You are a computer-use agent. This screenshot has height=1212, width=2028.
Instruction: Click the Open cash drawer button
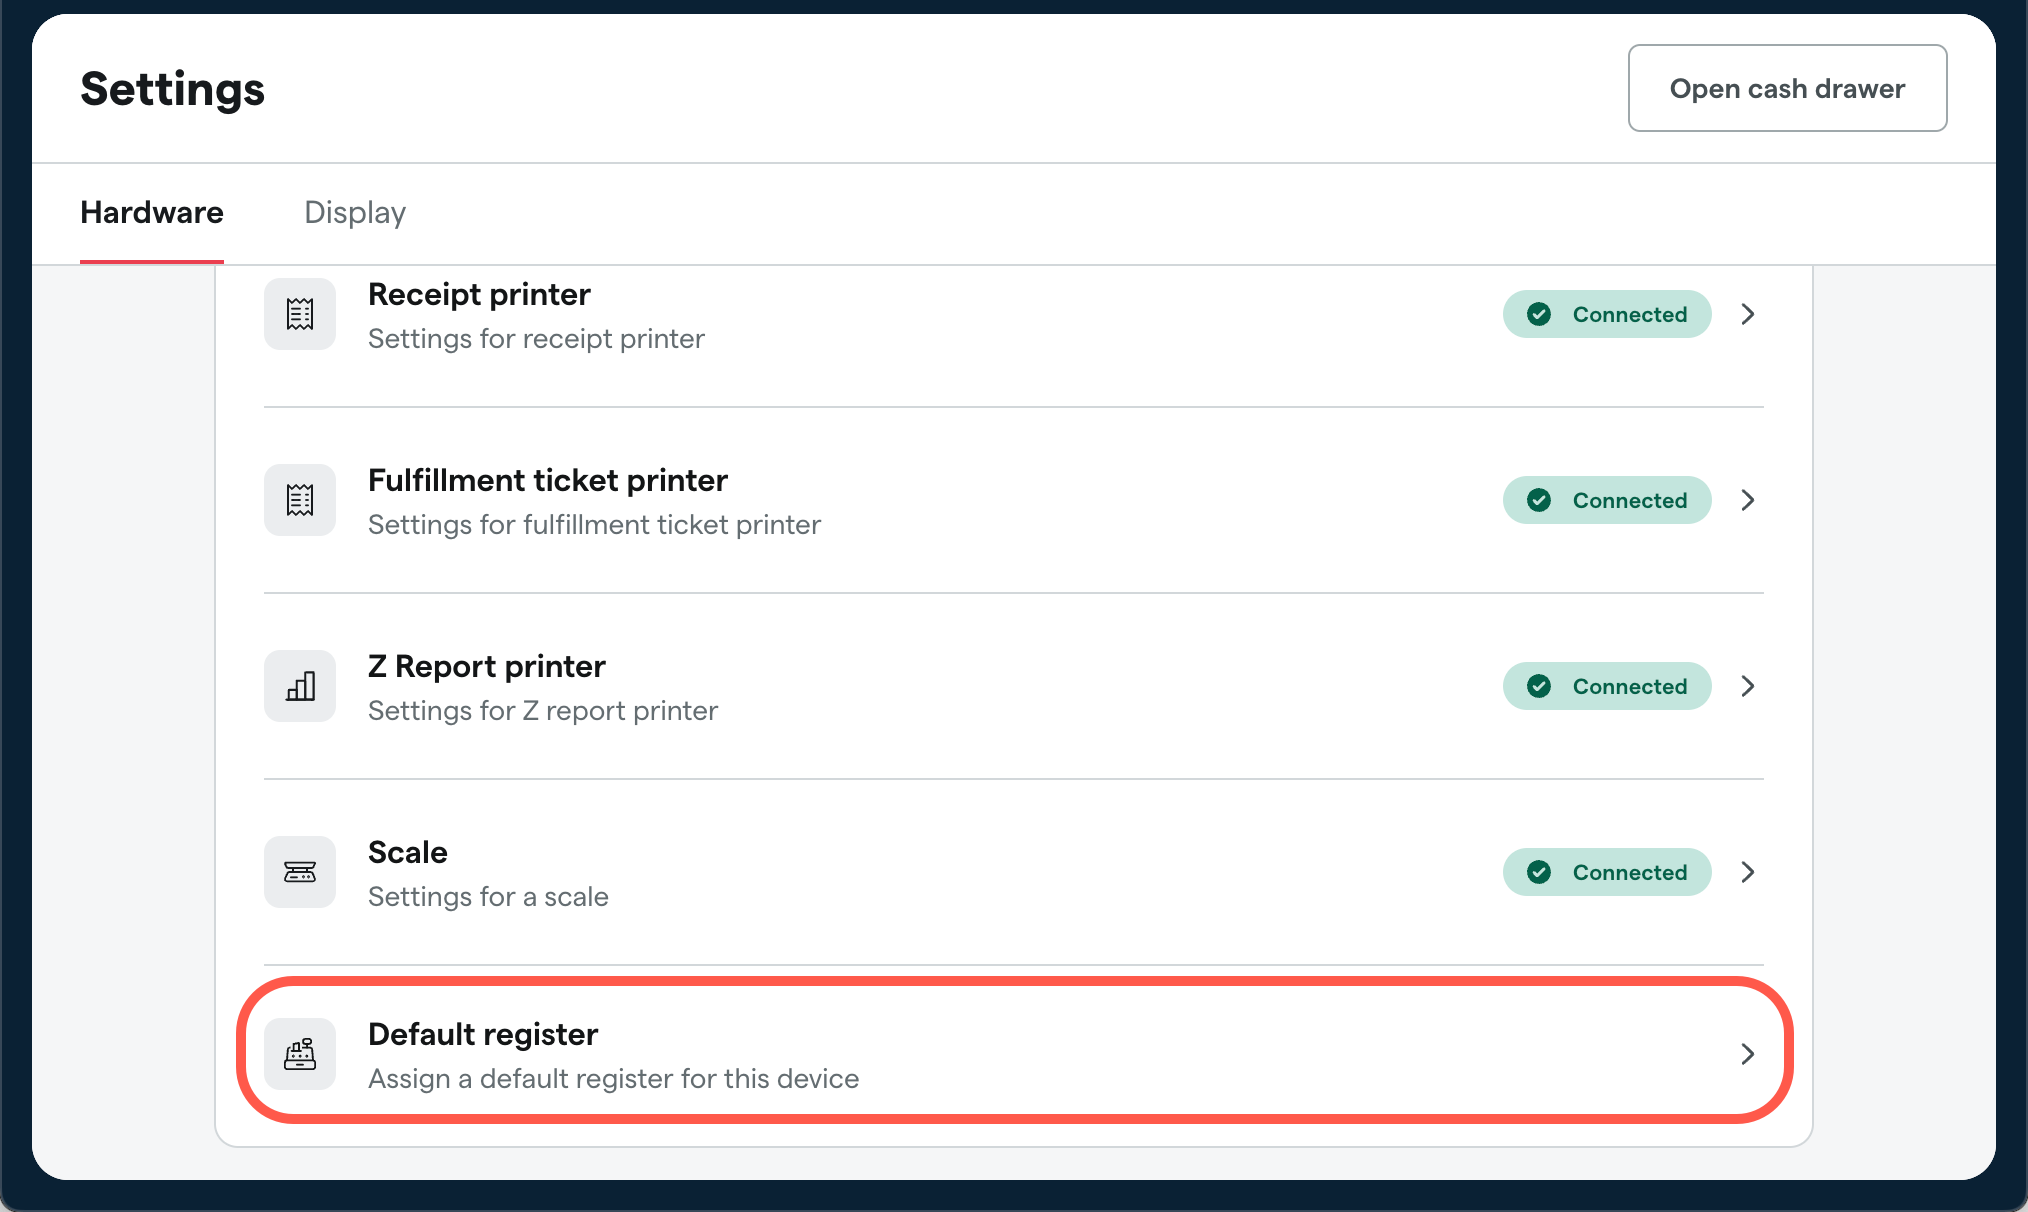point(1787,88)
